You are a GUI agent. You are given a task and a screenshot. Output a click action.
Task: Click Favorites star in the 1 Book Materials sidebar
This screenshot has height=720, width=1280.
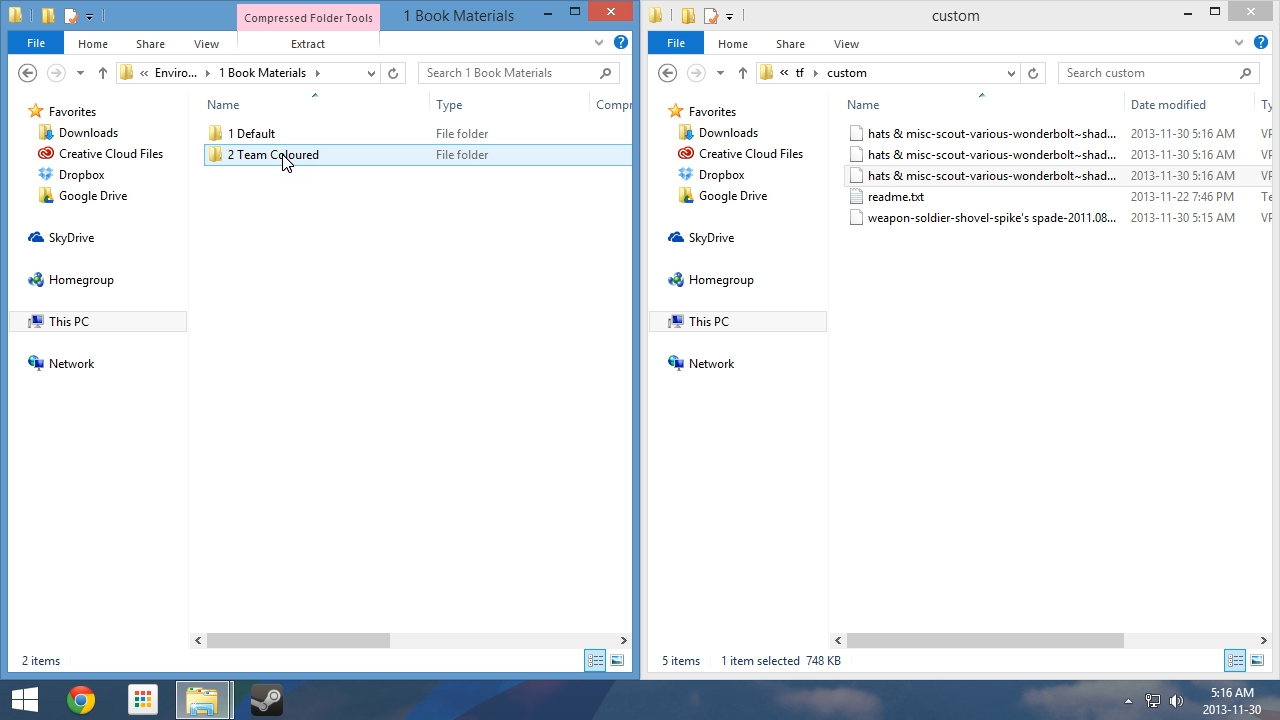click(x=36, y=112)
